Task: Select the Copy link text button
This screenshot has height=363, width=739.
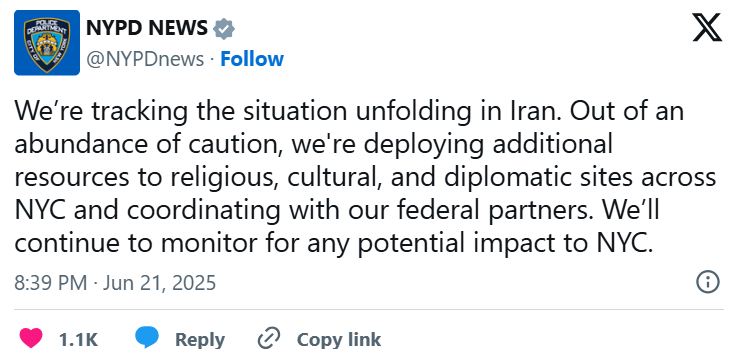Action: 338,339
